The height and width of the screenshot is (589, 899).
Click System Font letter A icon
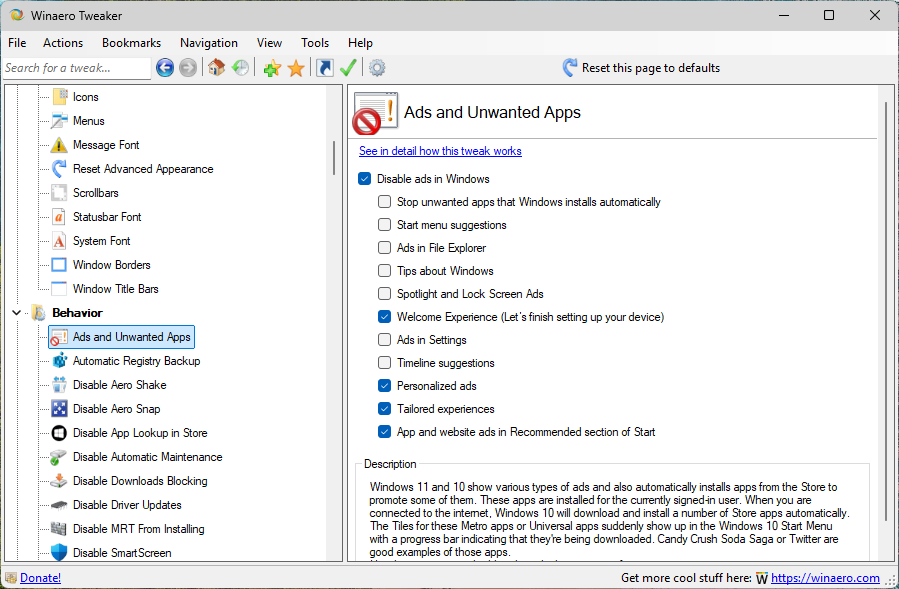[x=59, y=241]
